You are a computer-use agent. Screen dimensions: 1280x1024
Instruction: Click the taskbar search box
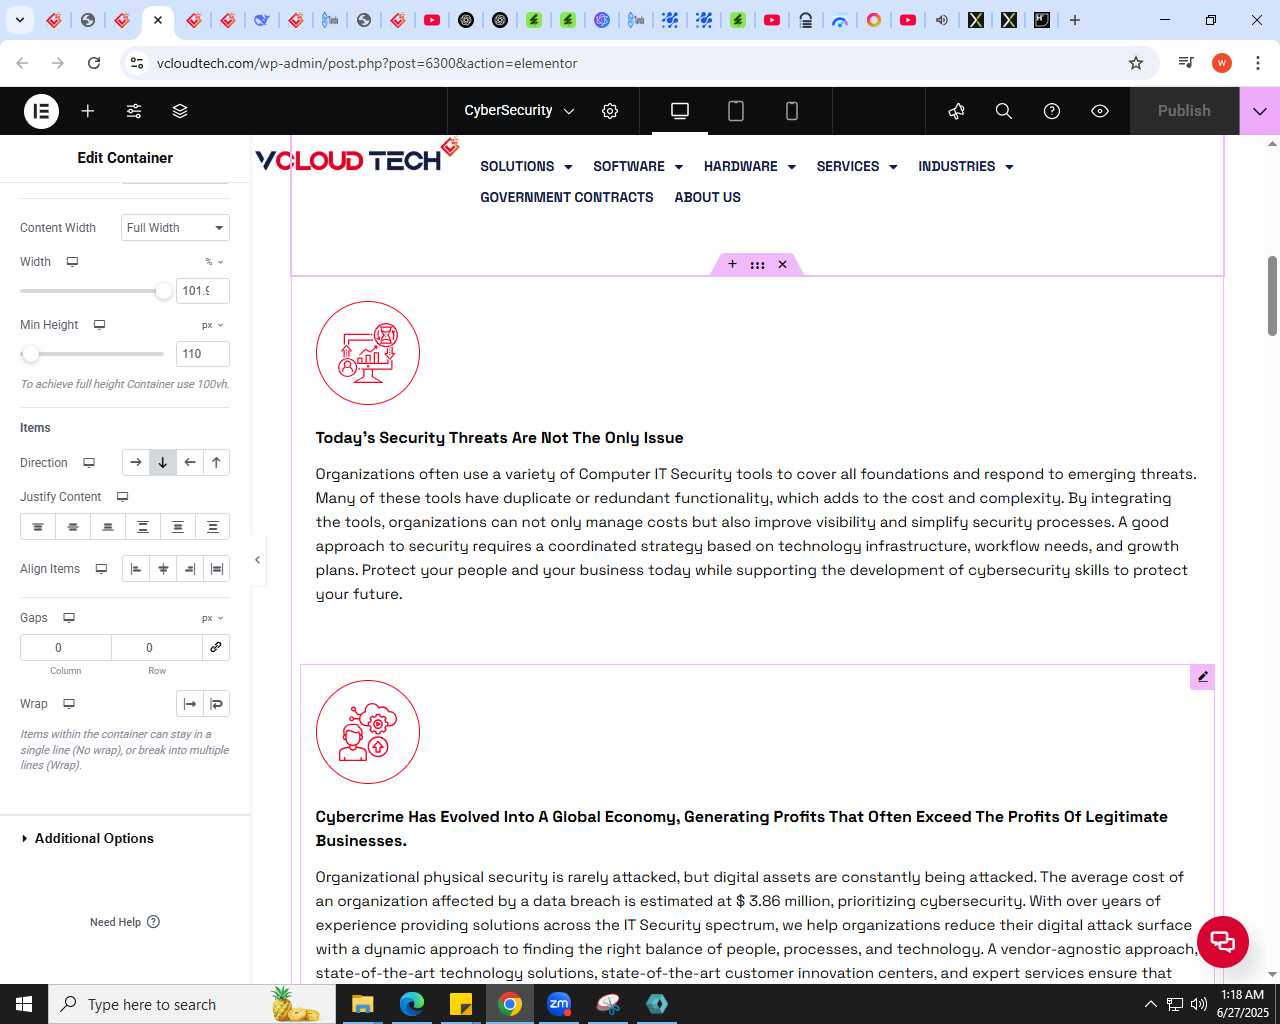click(190, 1004)
